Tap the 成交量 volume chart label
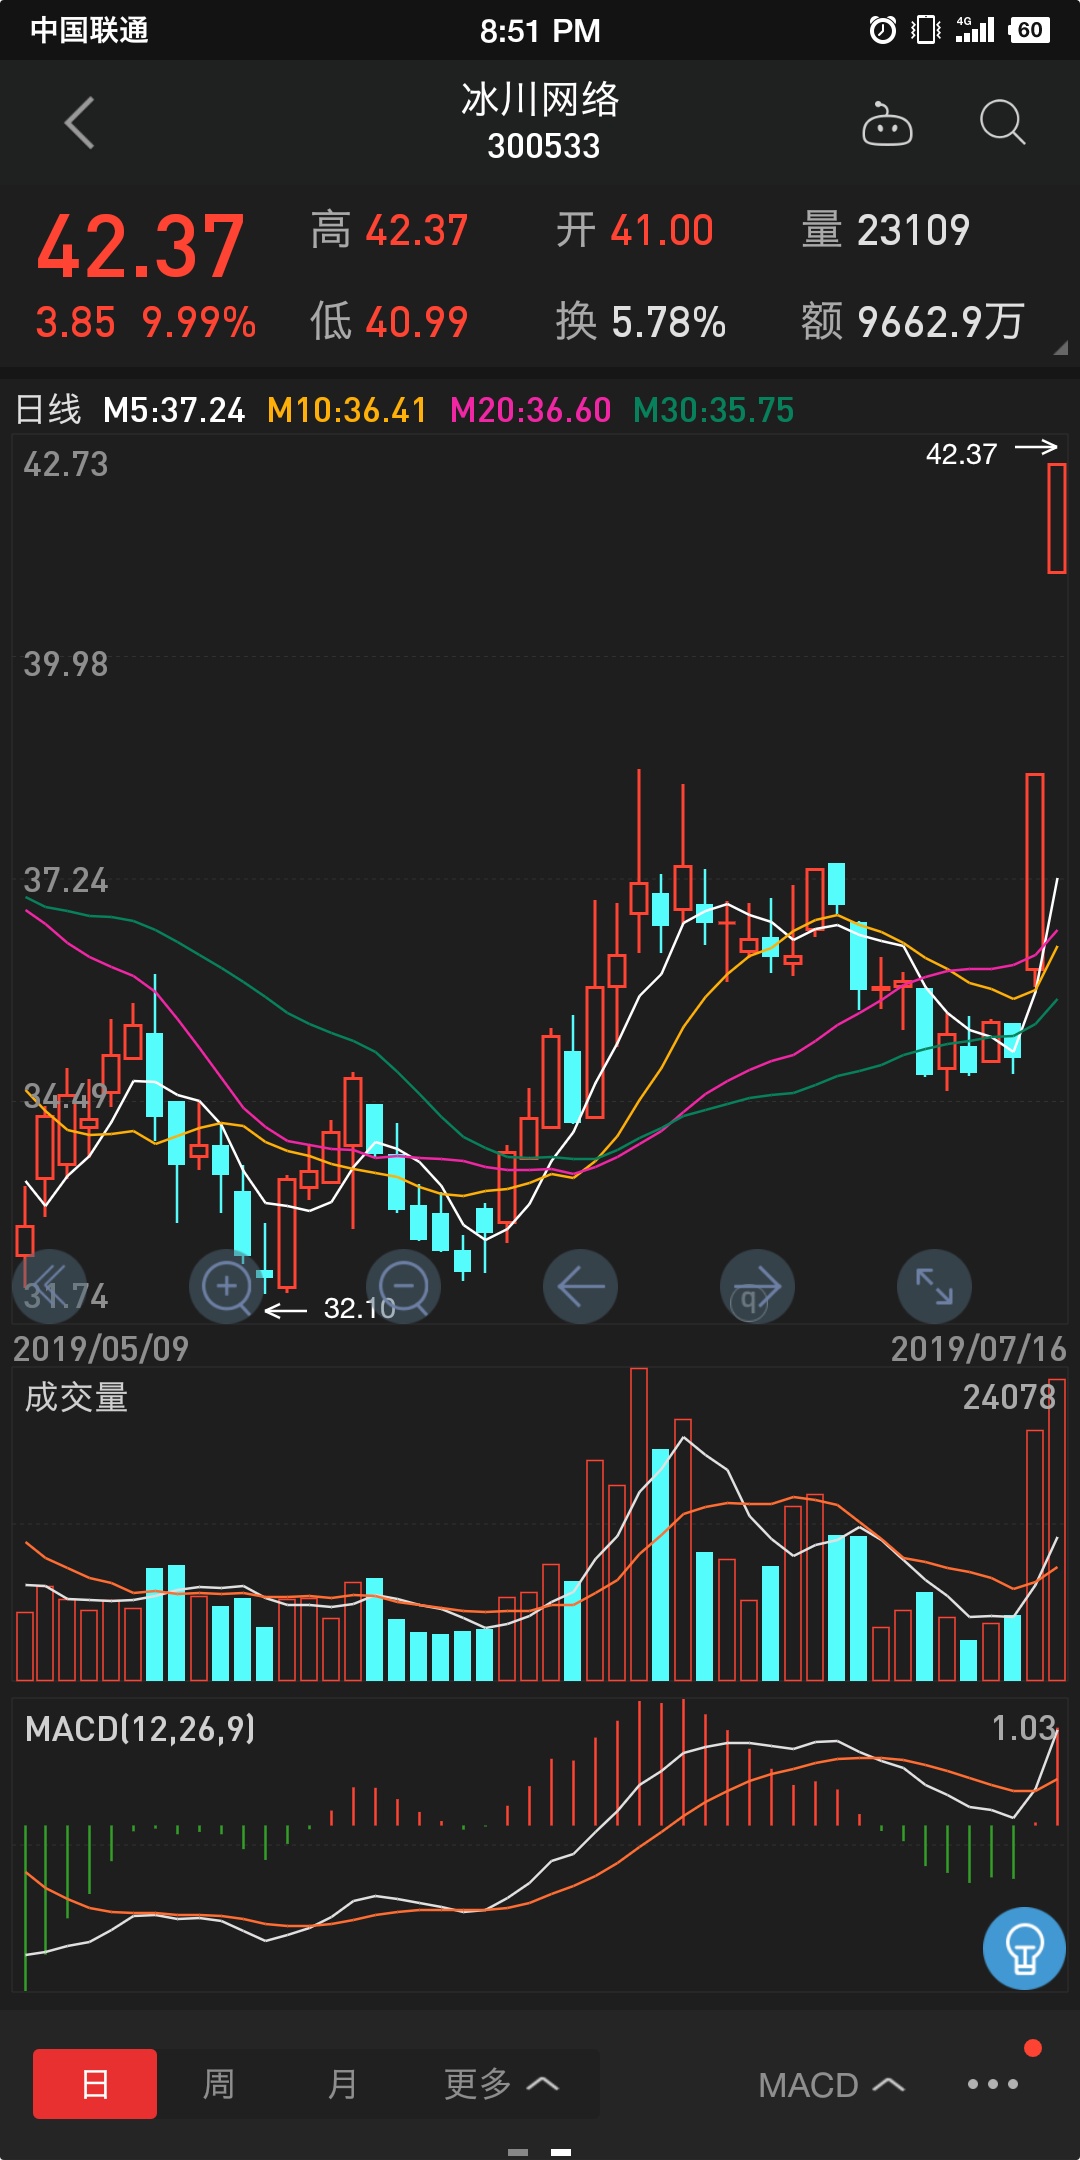The width and height of the screenshot is (1080, 2160). pyautogui.click(x=76, y=1397)
